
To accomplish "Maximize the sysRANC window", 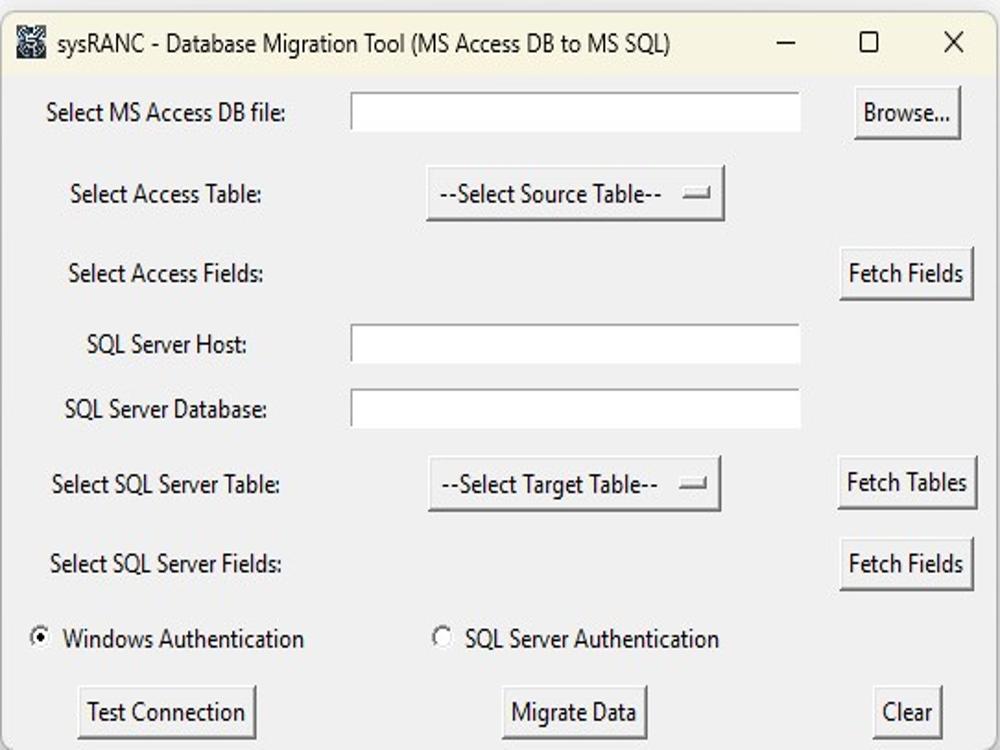I will coord(869,43).
